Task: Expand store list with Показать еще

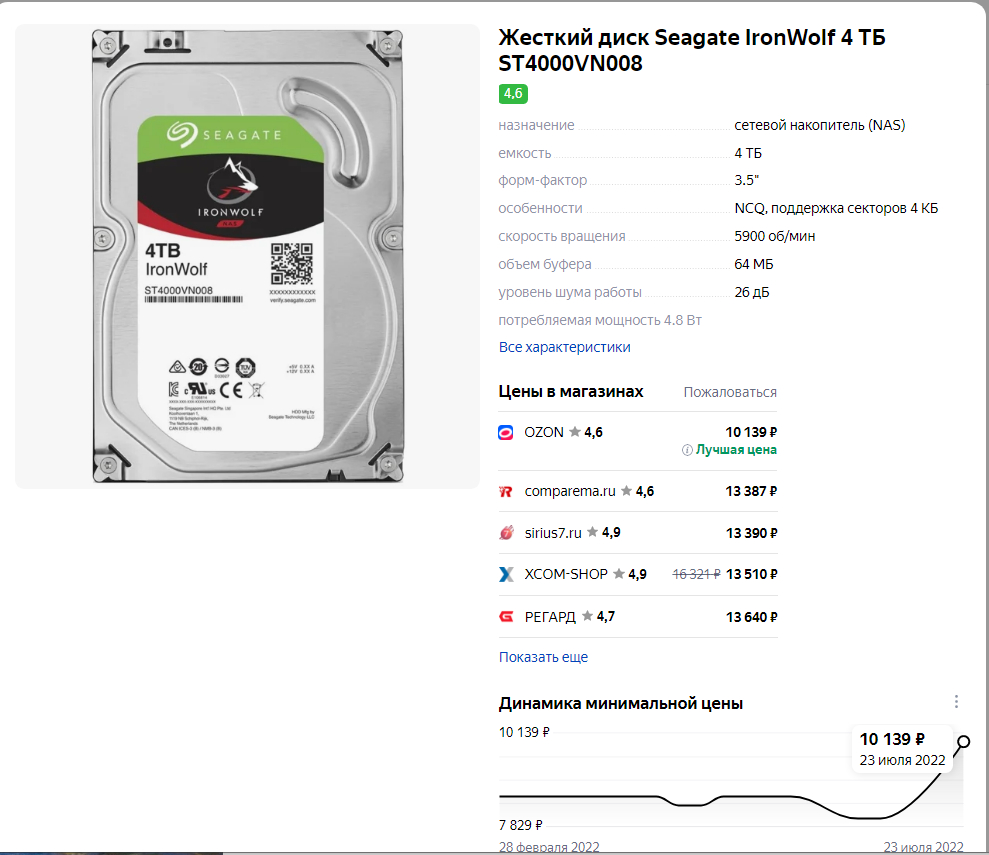Action: click(543, 657)
